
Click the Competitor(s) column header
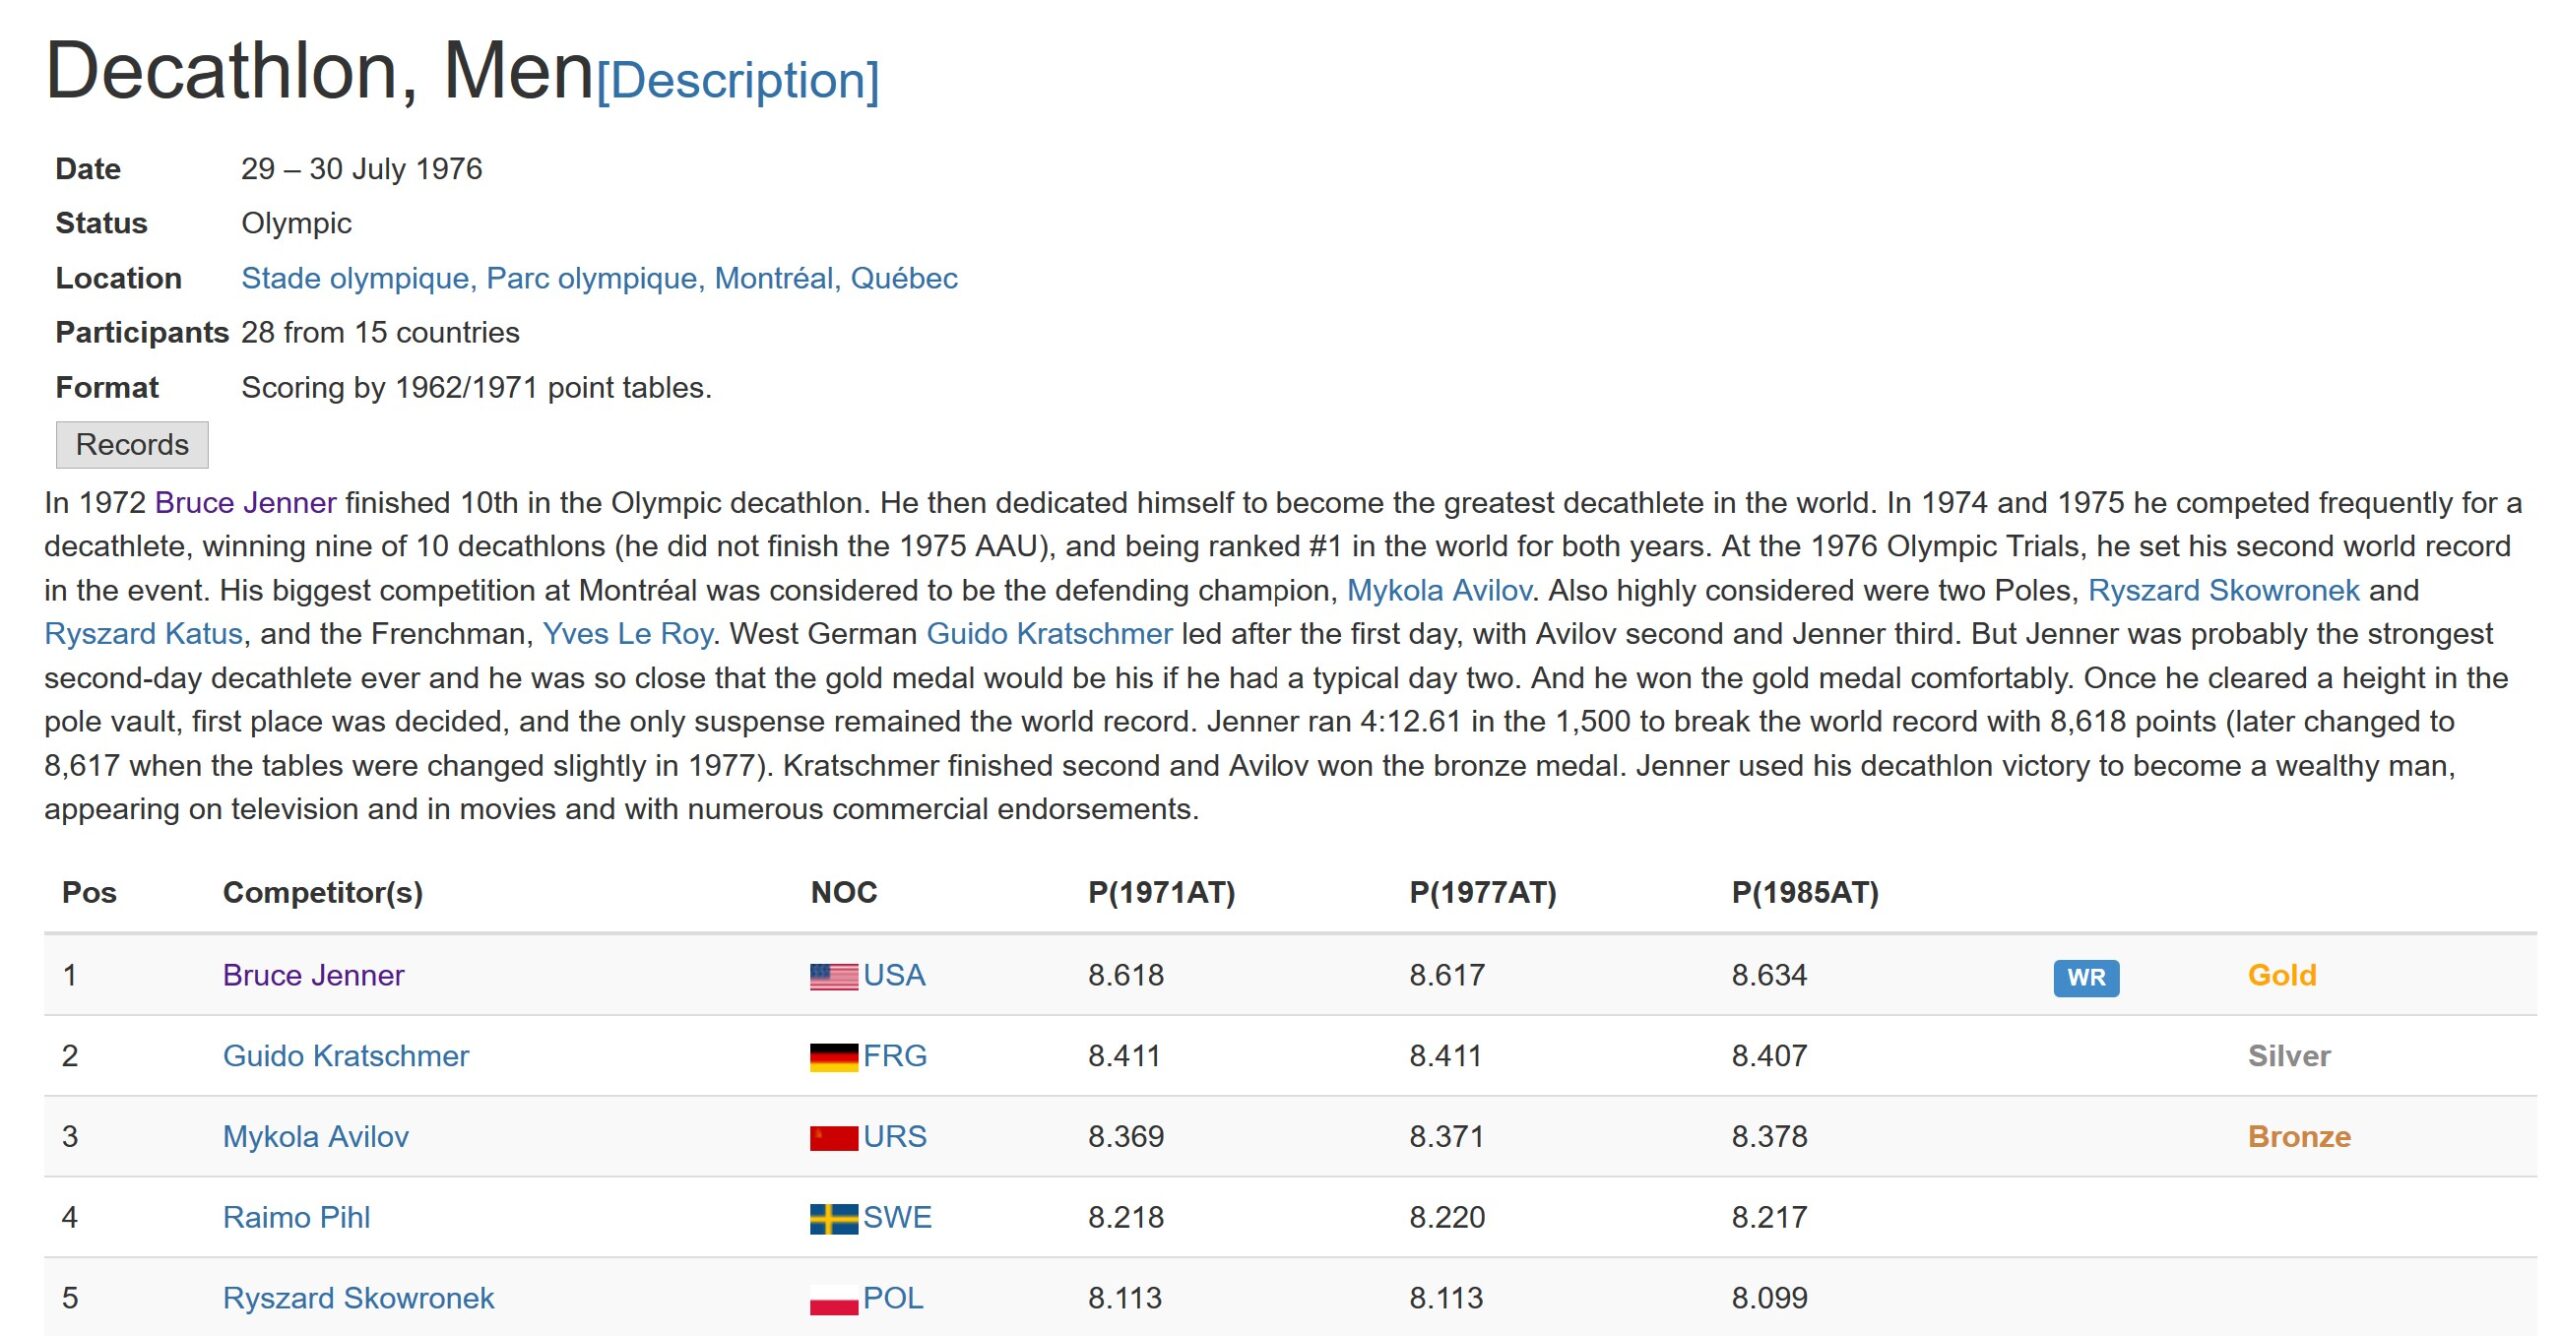tap(323, 892)
